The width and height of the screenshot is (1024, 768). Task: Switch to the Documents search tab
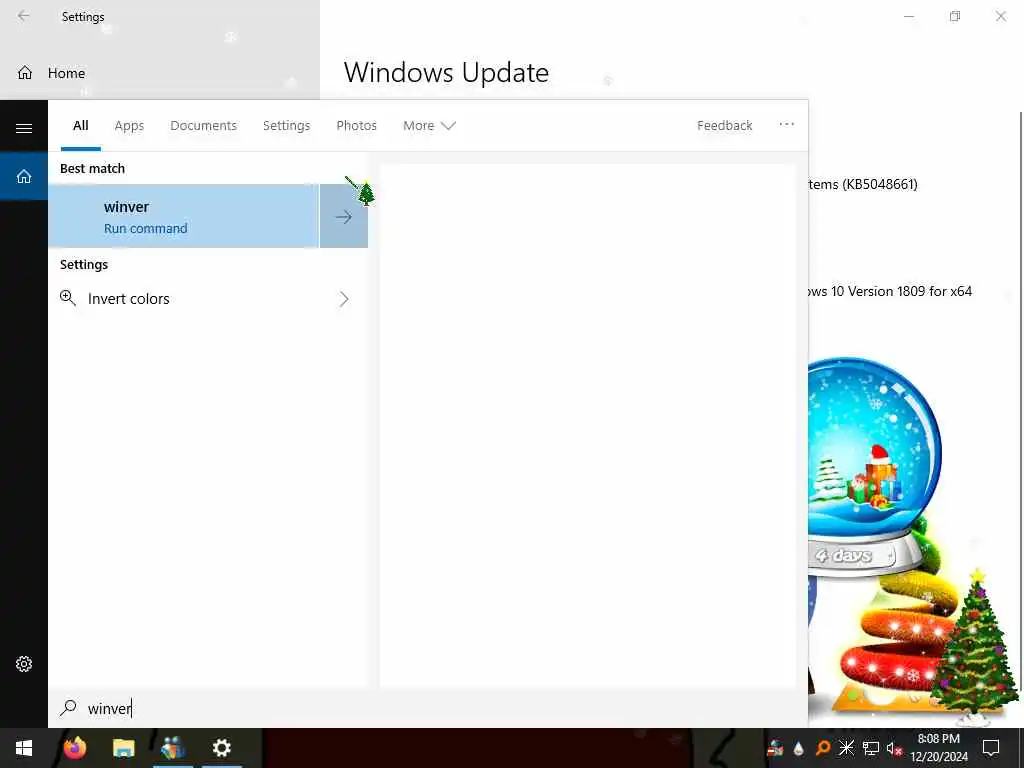point(203,125)
